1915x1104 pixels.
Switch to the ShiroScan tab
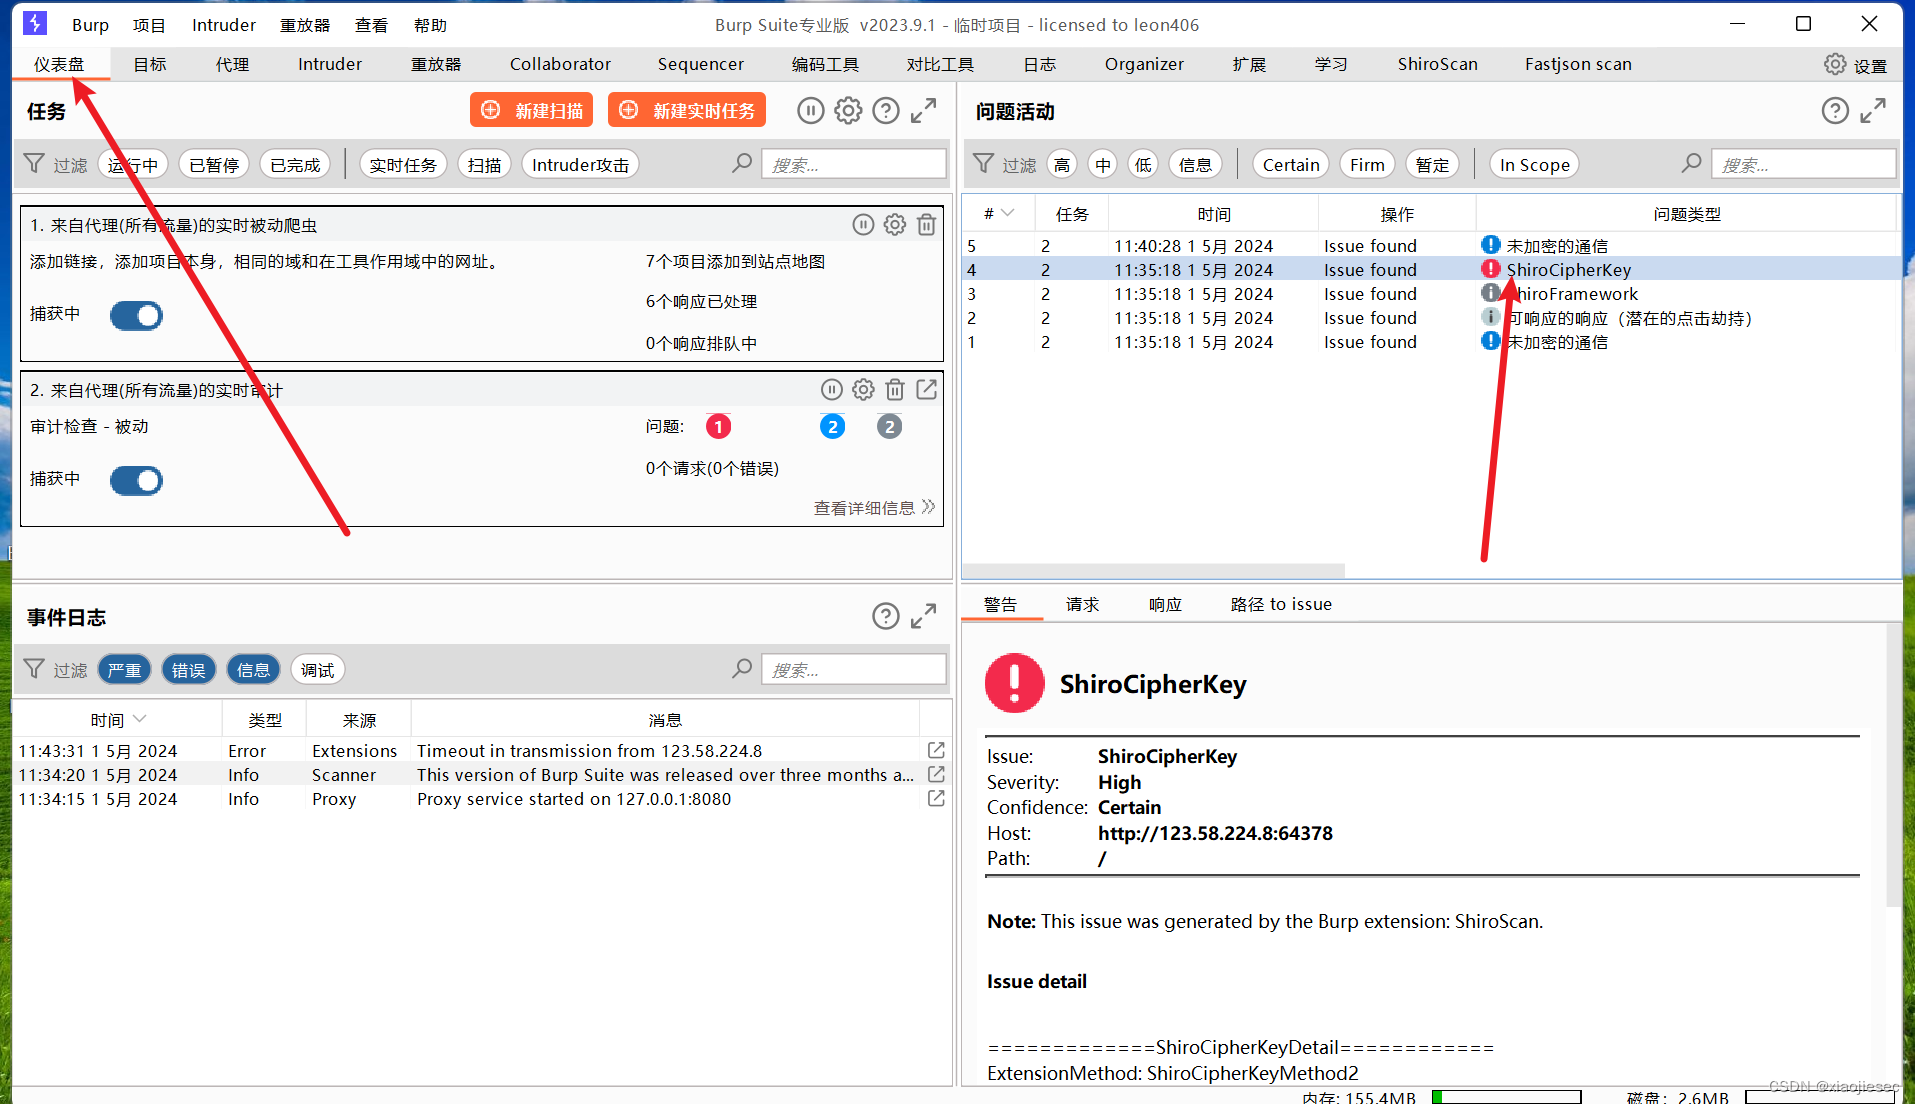[x=1437, y=64]
